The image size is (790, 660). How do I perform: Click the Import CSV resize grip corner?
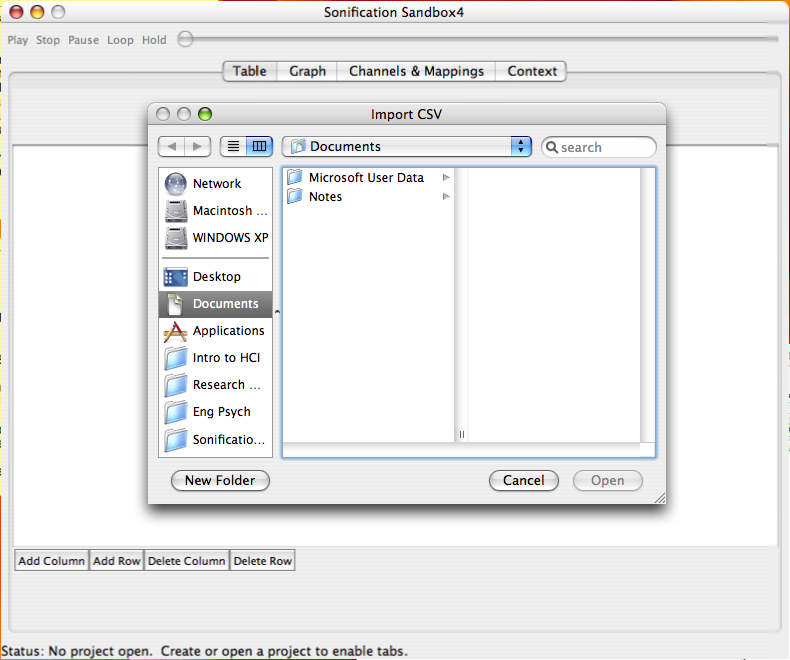(x=660, y=498)
